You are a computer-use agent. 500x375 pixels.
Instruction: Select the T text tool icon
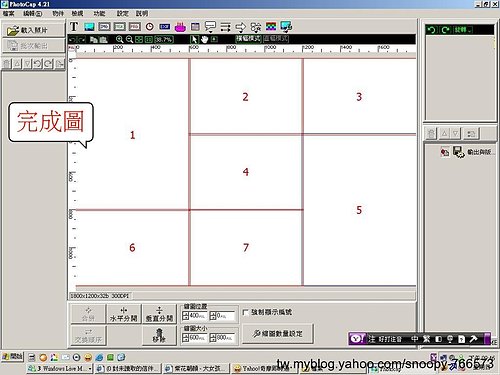(74, 27)
